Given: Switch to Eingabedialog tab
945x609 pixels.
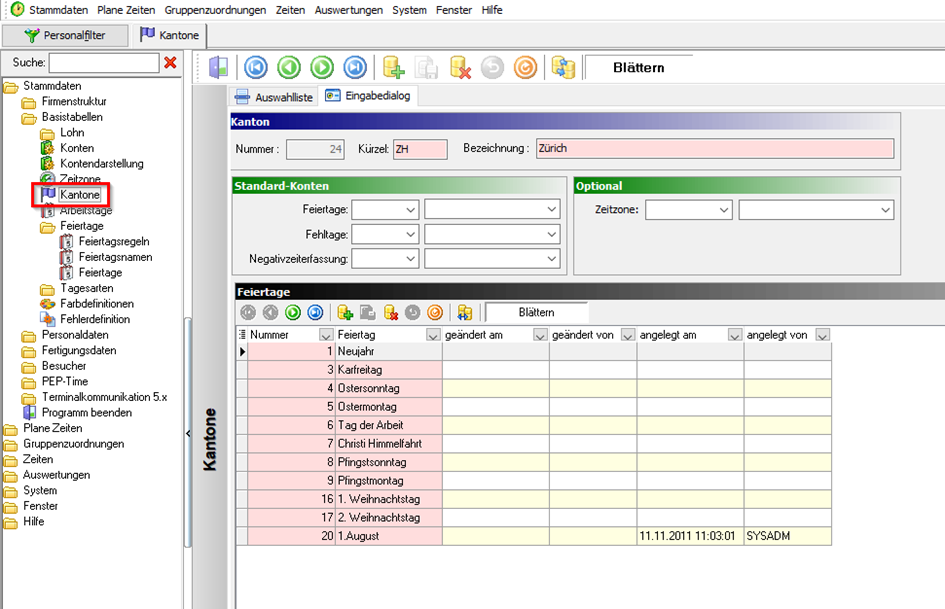Looking at the screenshot, I should (x=368, y=96).
